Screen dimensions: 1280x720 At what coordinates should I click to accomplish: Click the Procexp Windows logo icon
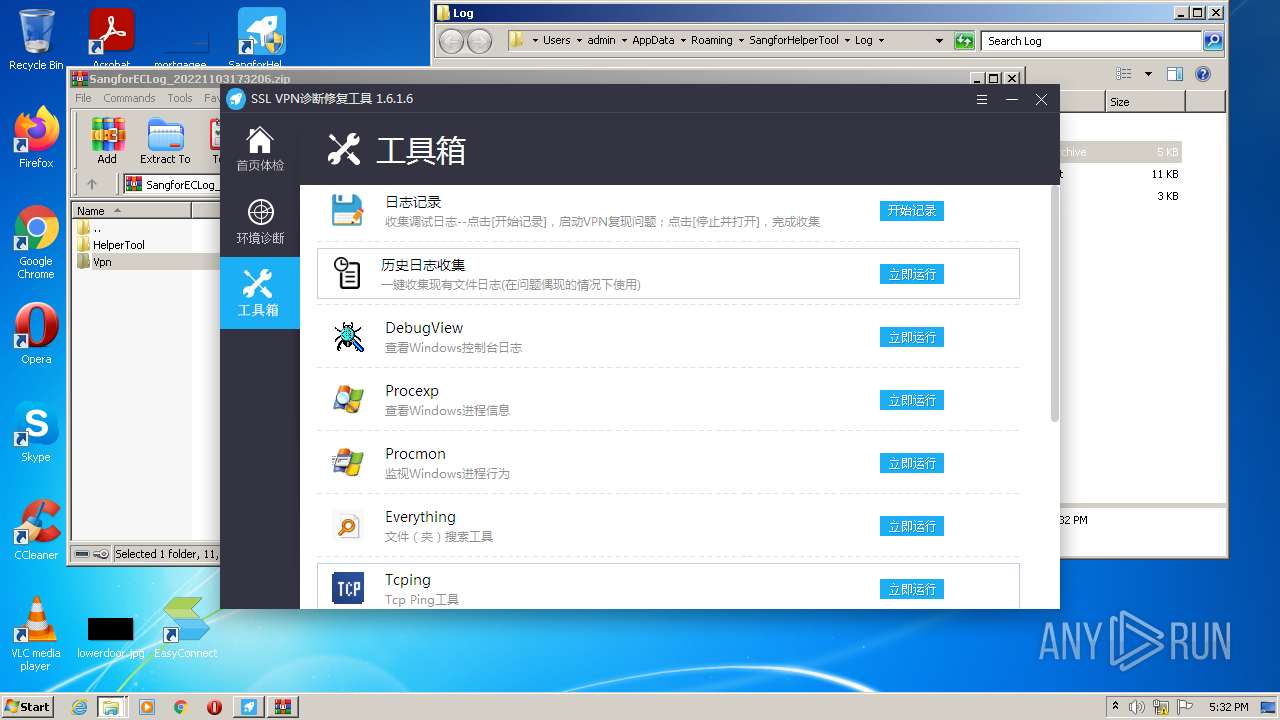348,400
